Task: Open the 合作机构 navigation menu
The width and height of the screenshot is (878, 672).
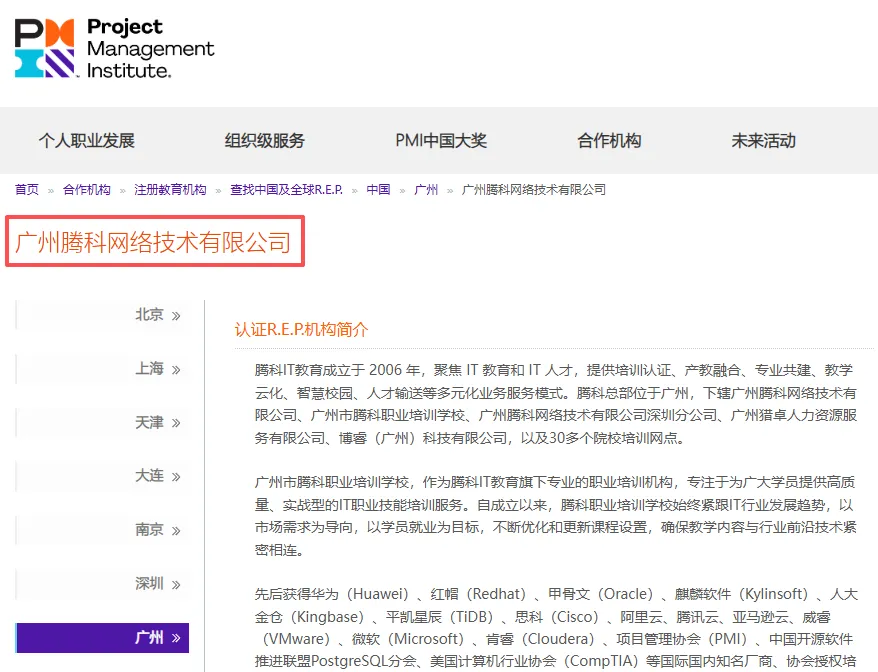Action: point(609,141)
